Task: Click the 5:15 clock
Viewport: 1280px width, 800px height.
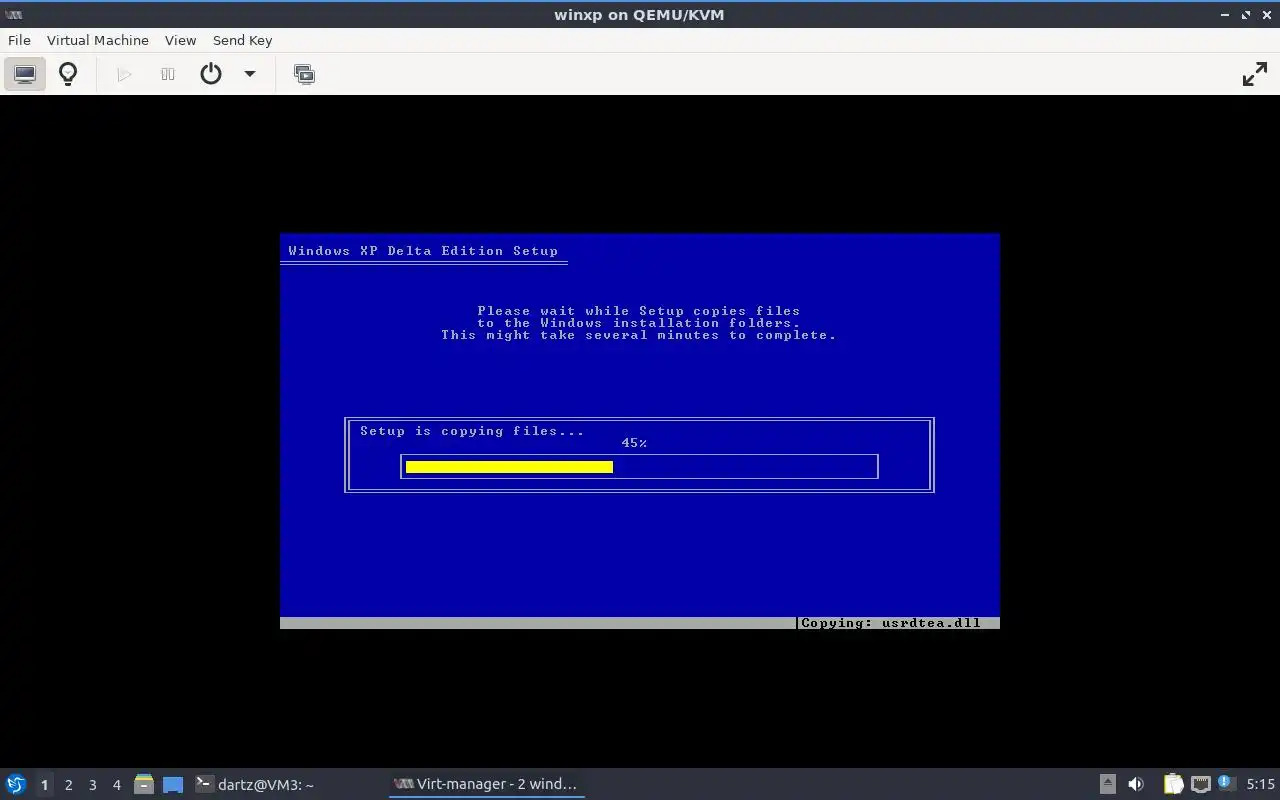Action: point(1260,784)
